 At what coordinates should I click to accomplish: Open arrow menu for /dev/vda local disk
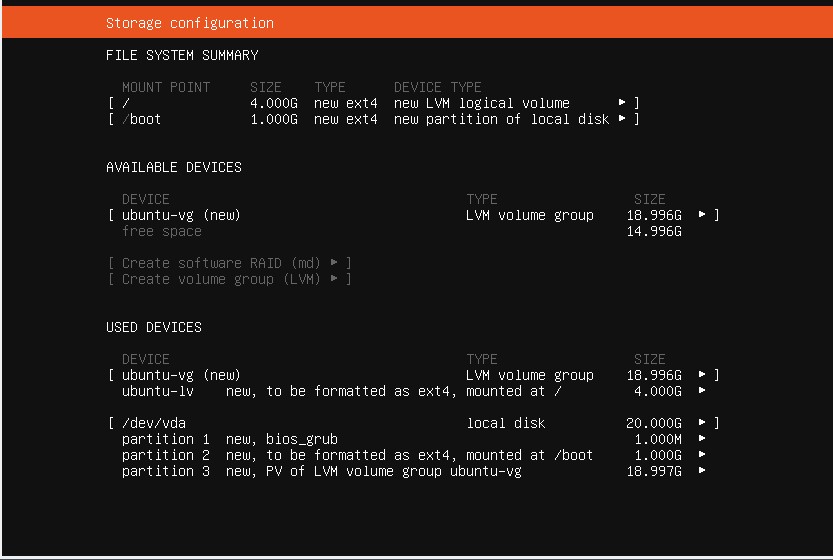702,423
